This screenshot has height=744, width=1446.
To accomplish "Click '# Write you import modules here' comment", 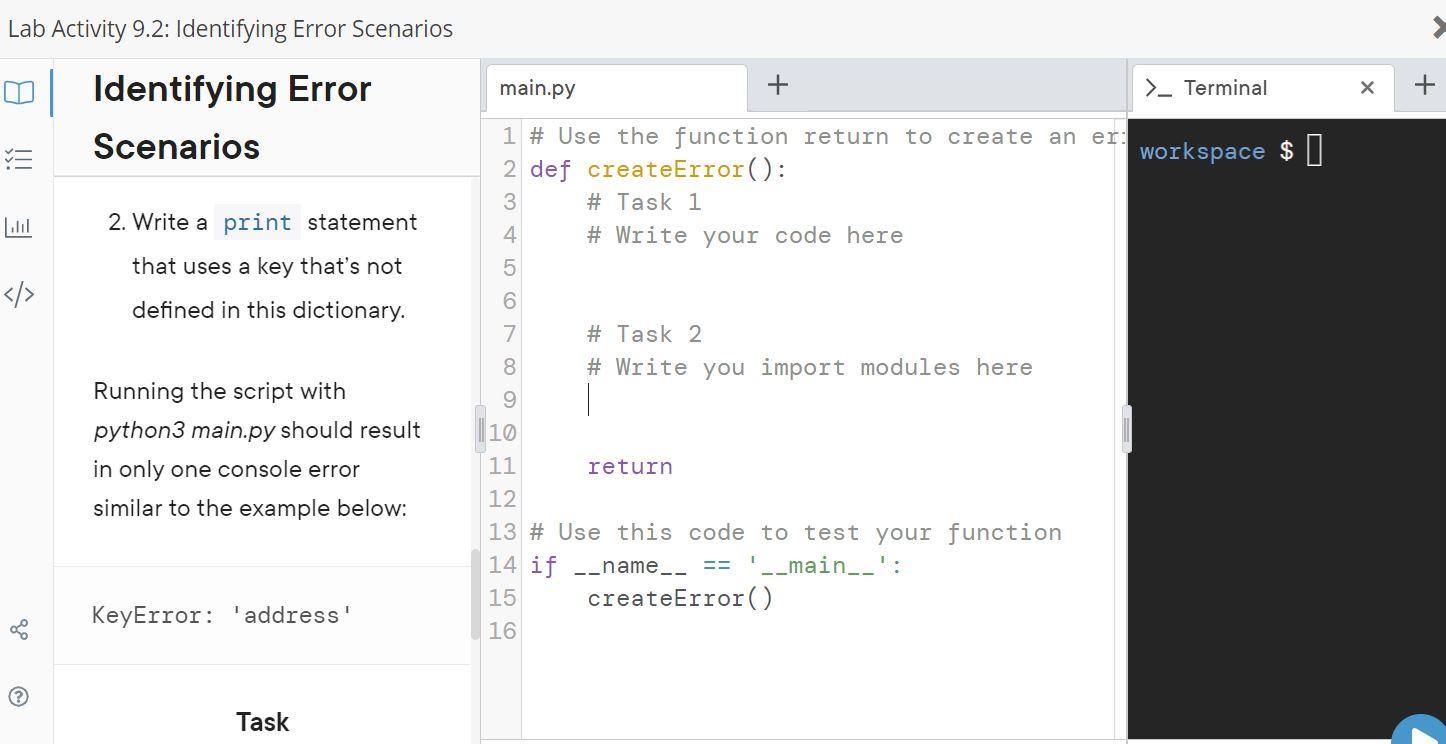I will (810, 367).
